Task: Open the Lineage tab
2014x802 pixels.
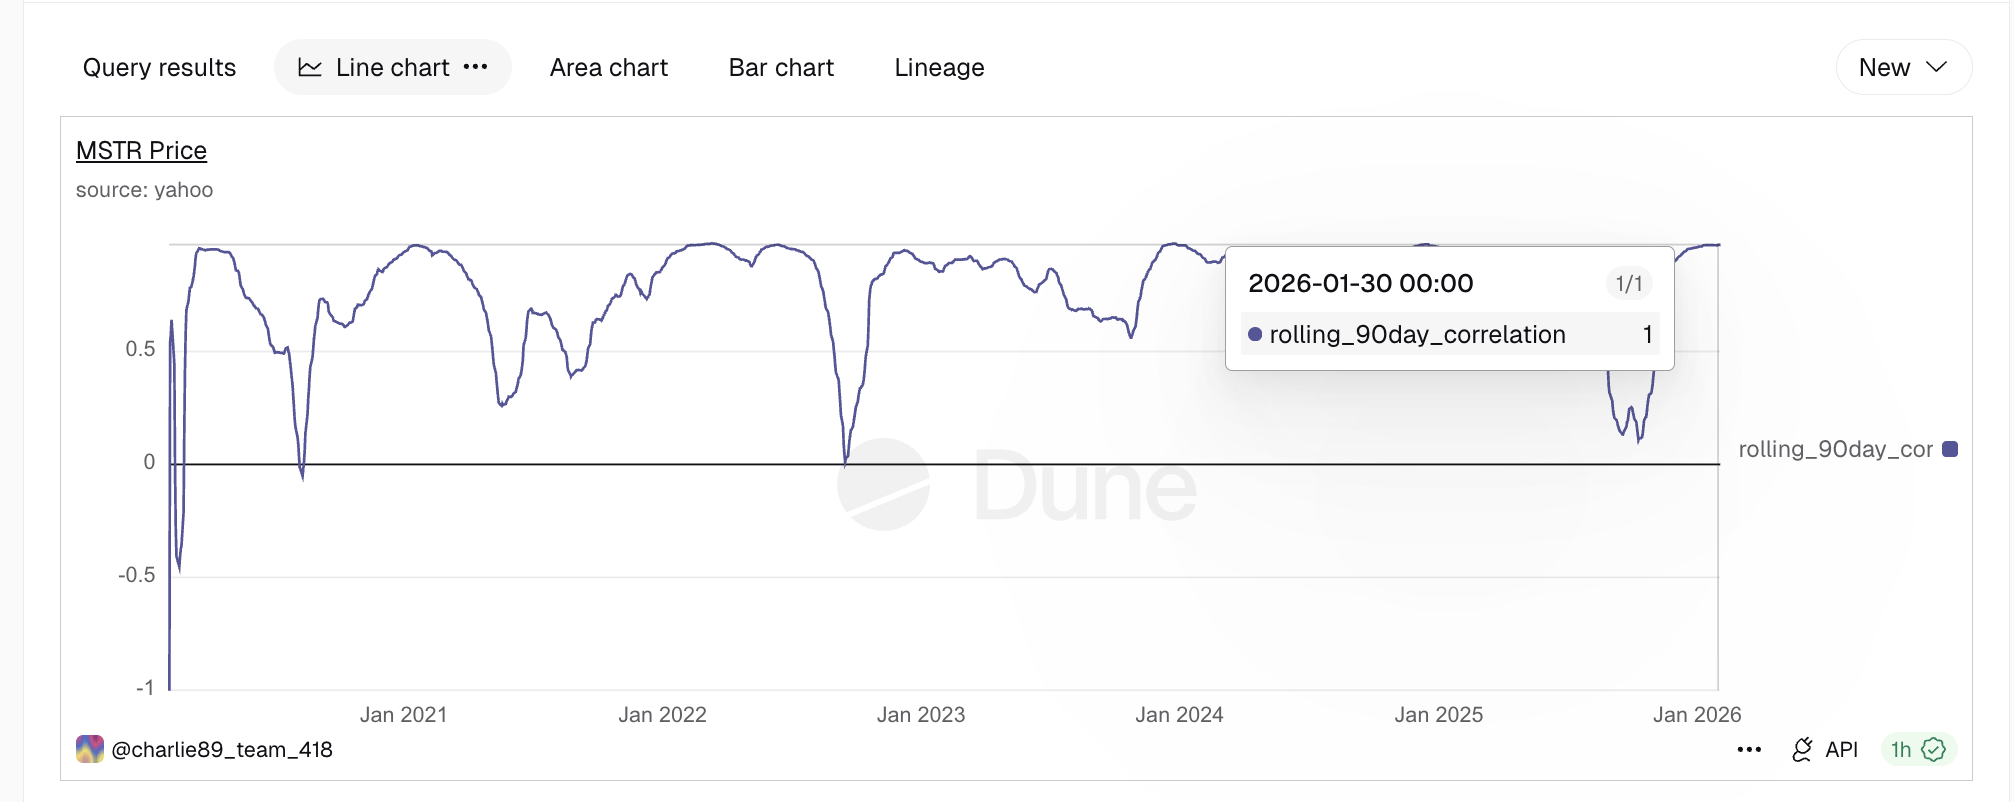Action: [938, 67]
